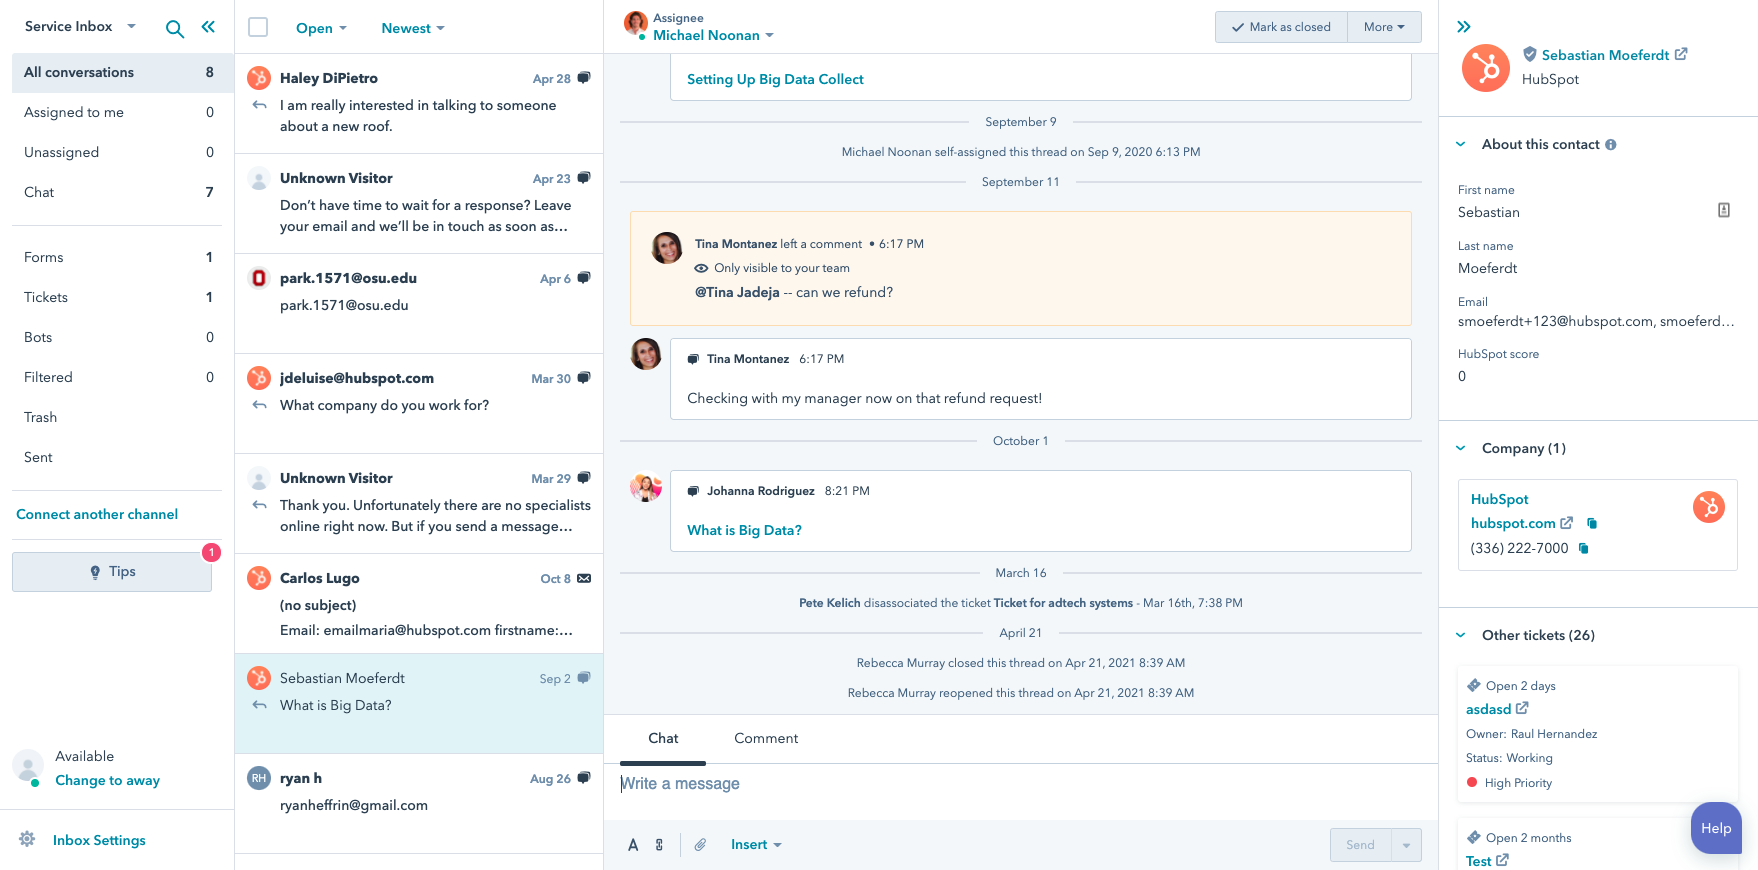Collapse the Other tickets section
This screenshot has height=870, width=1758.
coord(1461,636)
